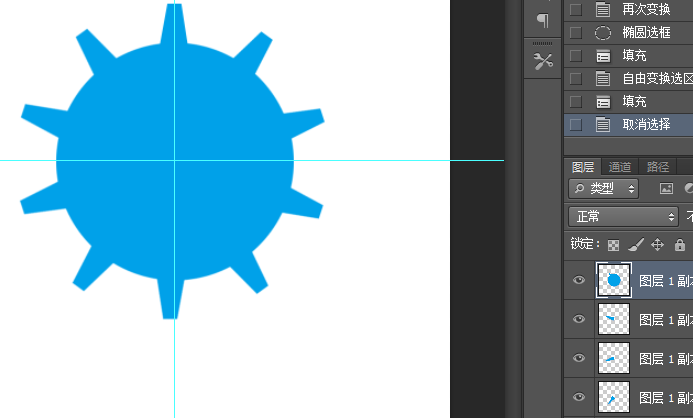Image resolution: width=693 pixels, height=418 pixels.
Task: Set history brush source box for 自由变换选区
Action: pos(575,79)
